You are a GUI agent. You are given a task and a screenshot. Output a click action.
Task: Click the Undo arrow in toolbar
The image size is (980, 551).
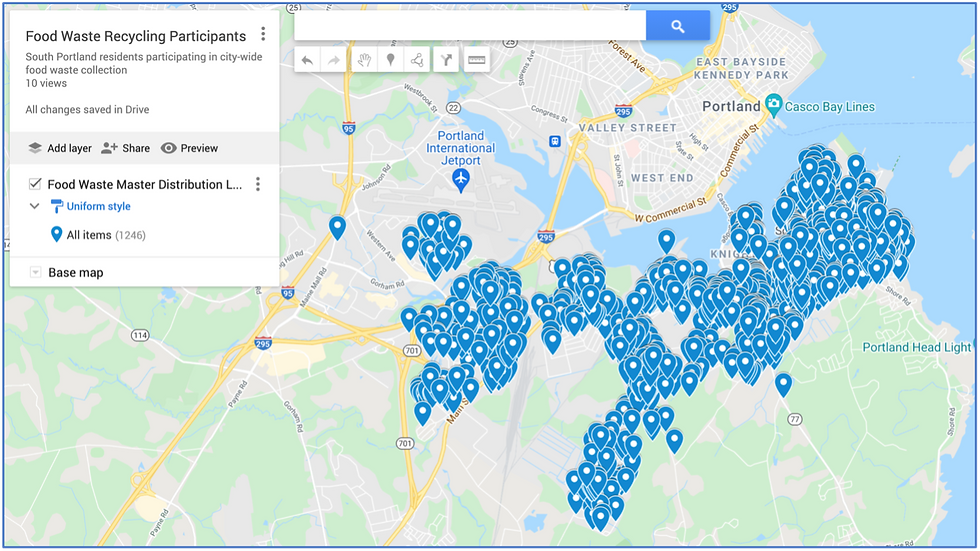coord(307,61)
